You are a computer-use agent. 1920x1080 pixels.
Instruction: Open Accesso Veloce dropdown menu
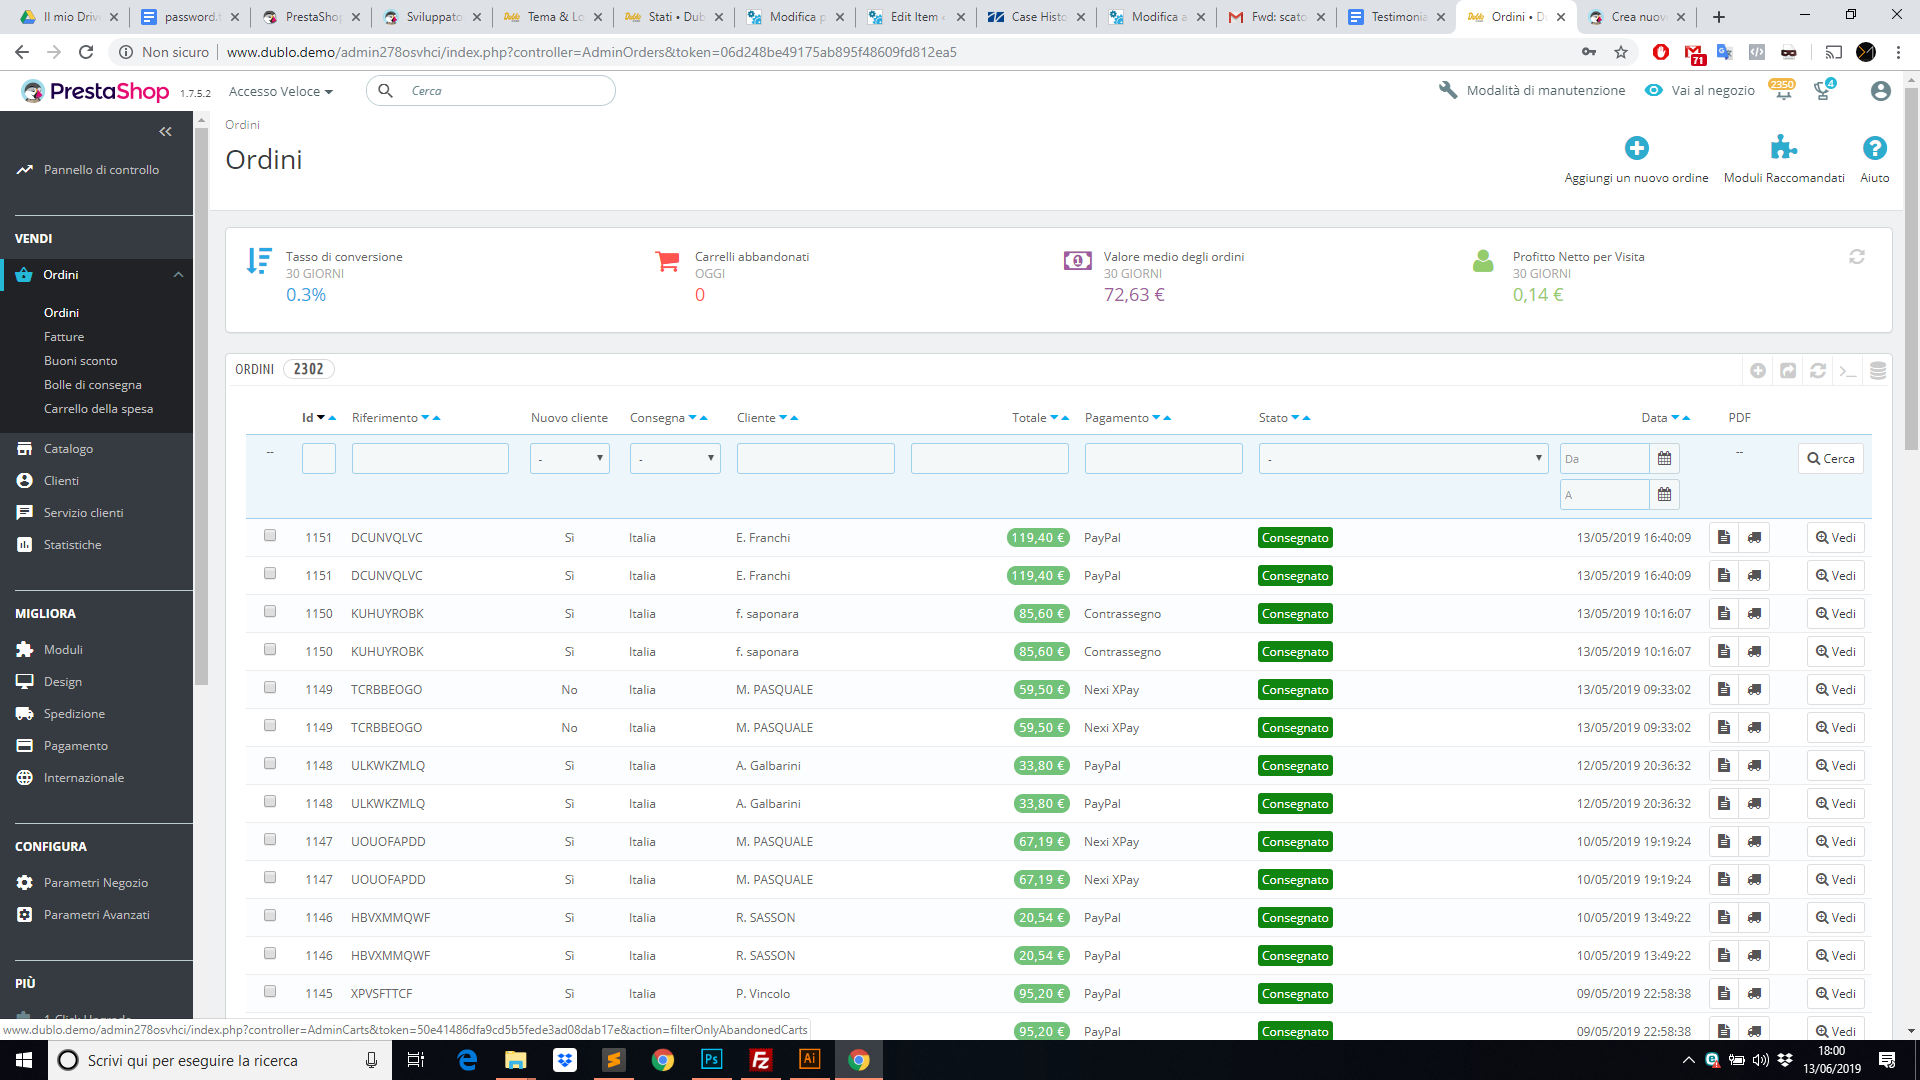coord(280,91)
